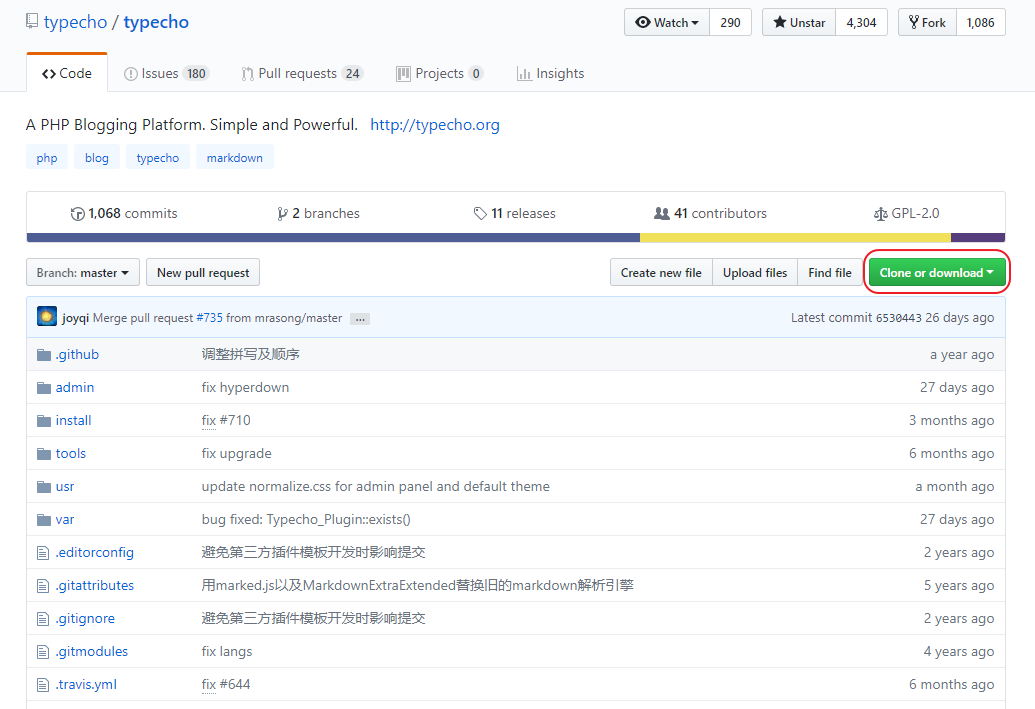This screenshot has width=1035, height=709.
Task: Click the .github folder icon
Action: [44, 355]
